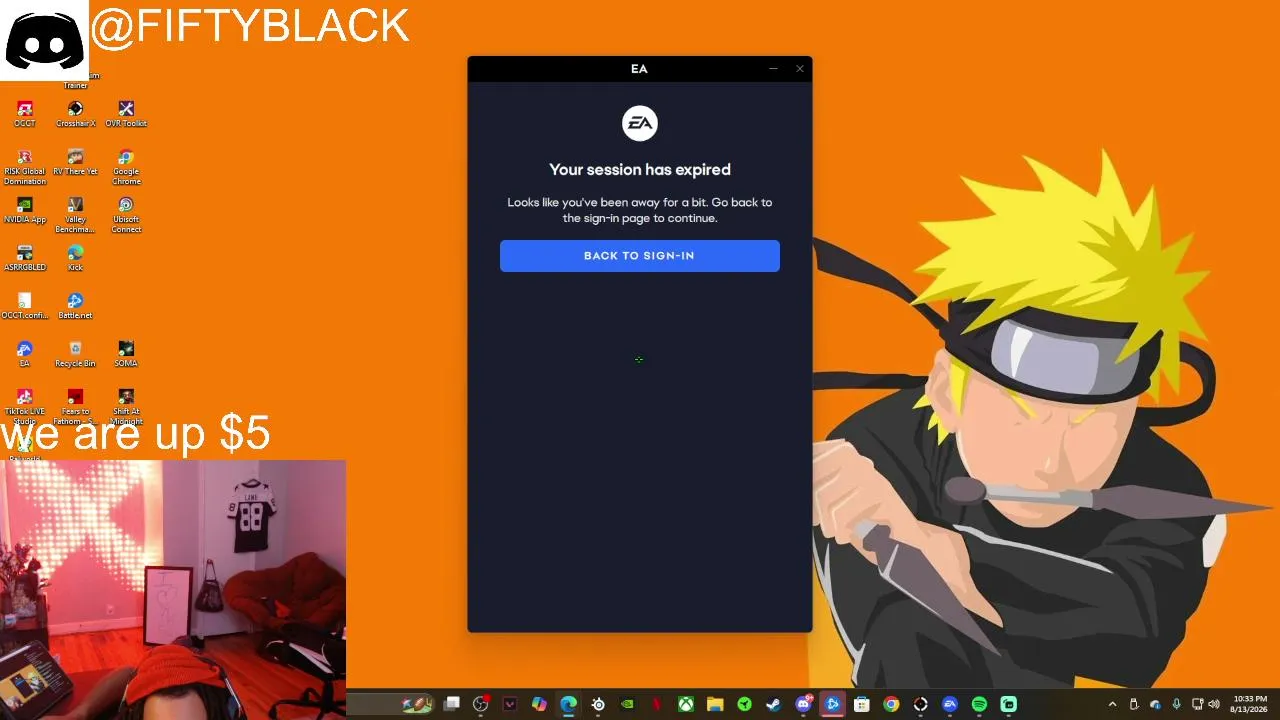Open OneDrive tray icon
Image resolution: width=1280 pixels, height=720 pixels.
pos(1155,704)
